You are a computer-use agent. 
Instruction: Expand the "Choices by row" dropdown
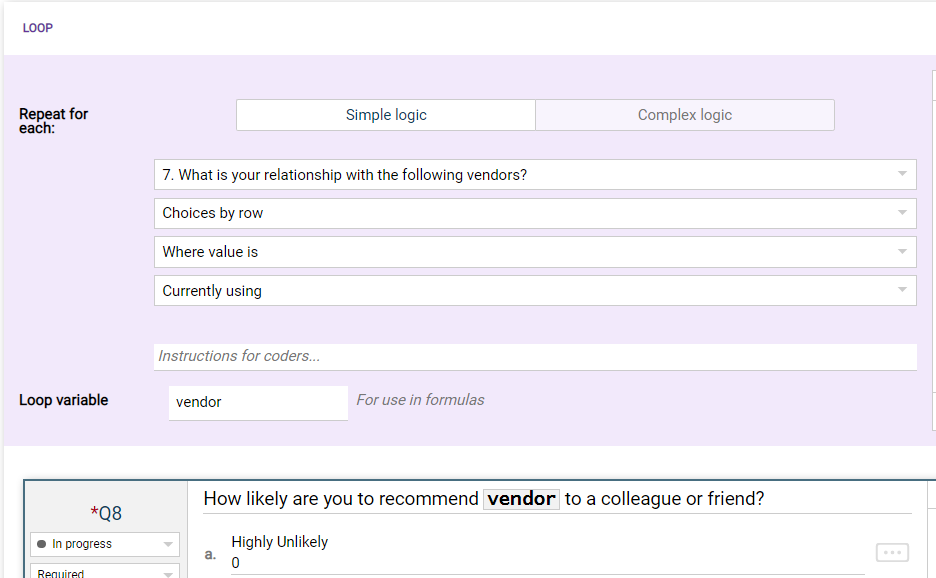click(x=535, y=213)
